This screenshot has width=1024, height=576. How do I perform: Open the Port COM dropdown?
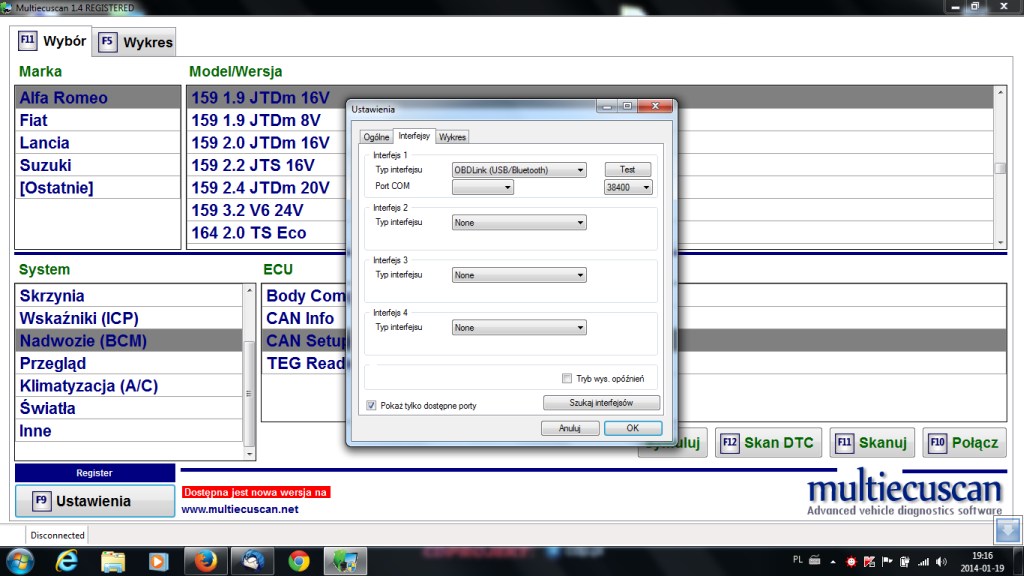482,187
